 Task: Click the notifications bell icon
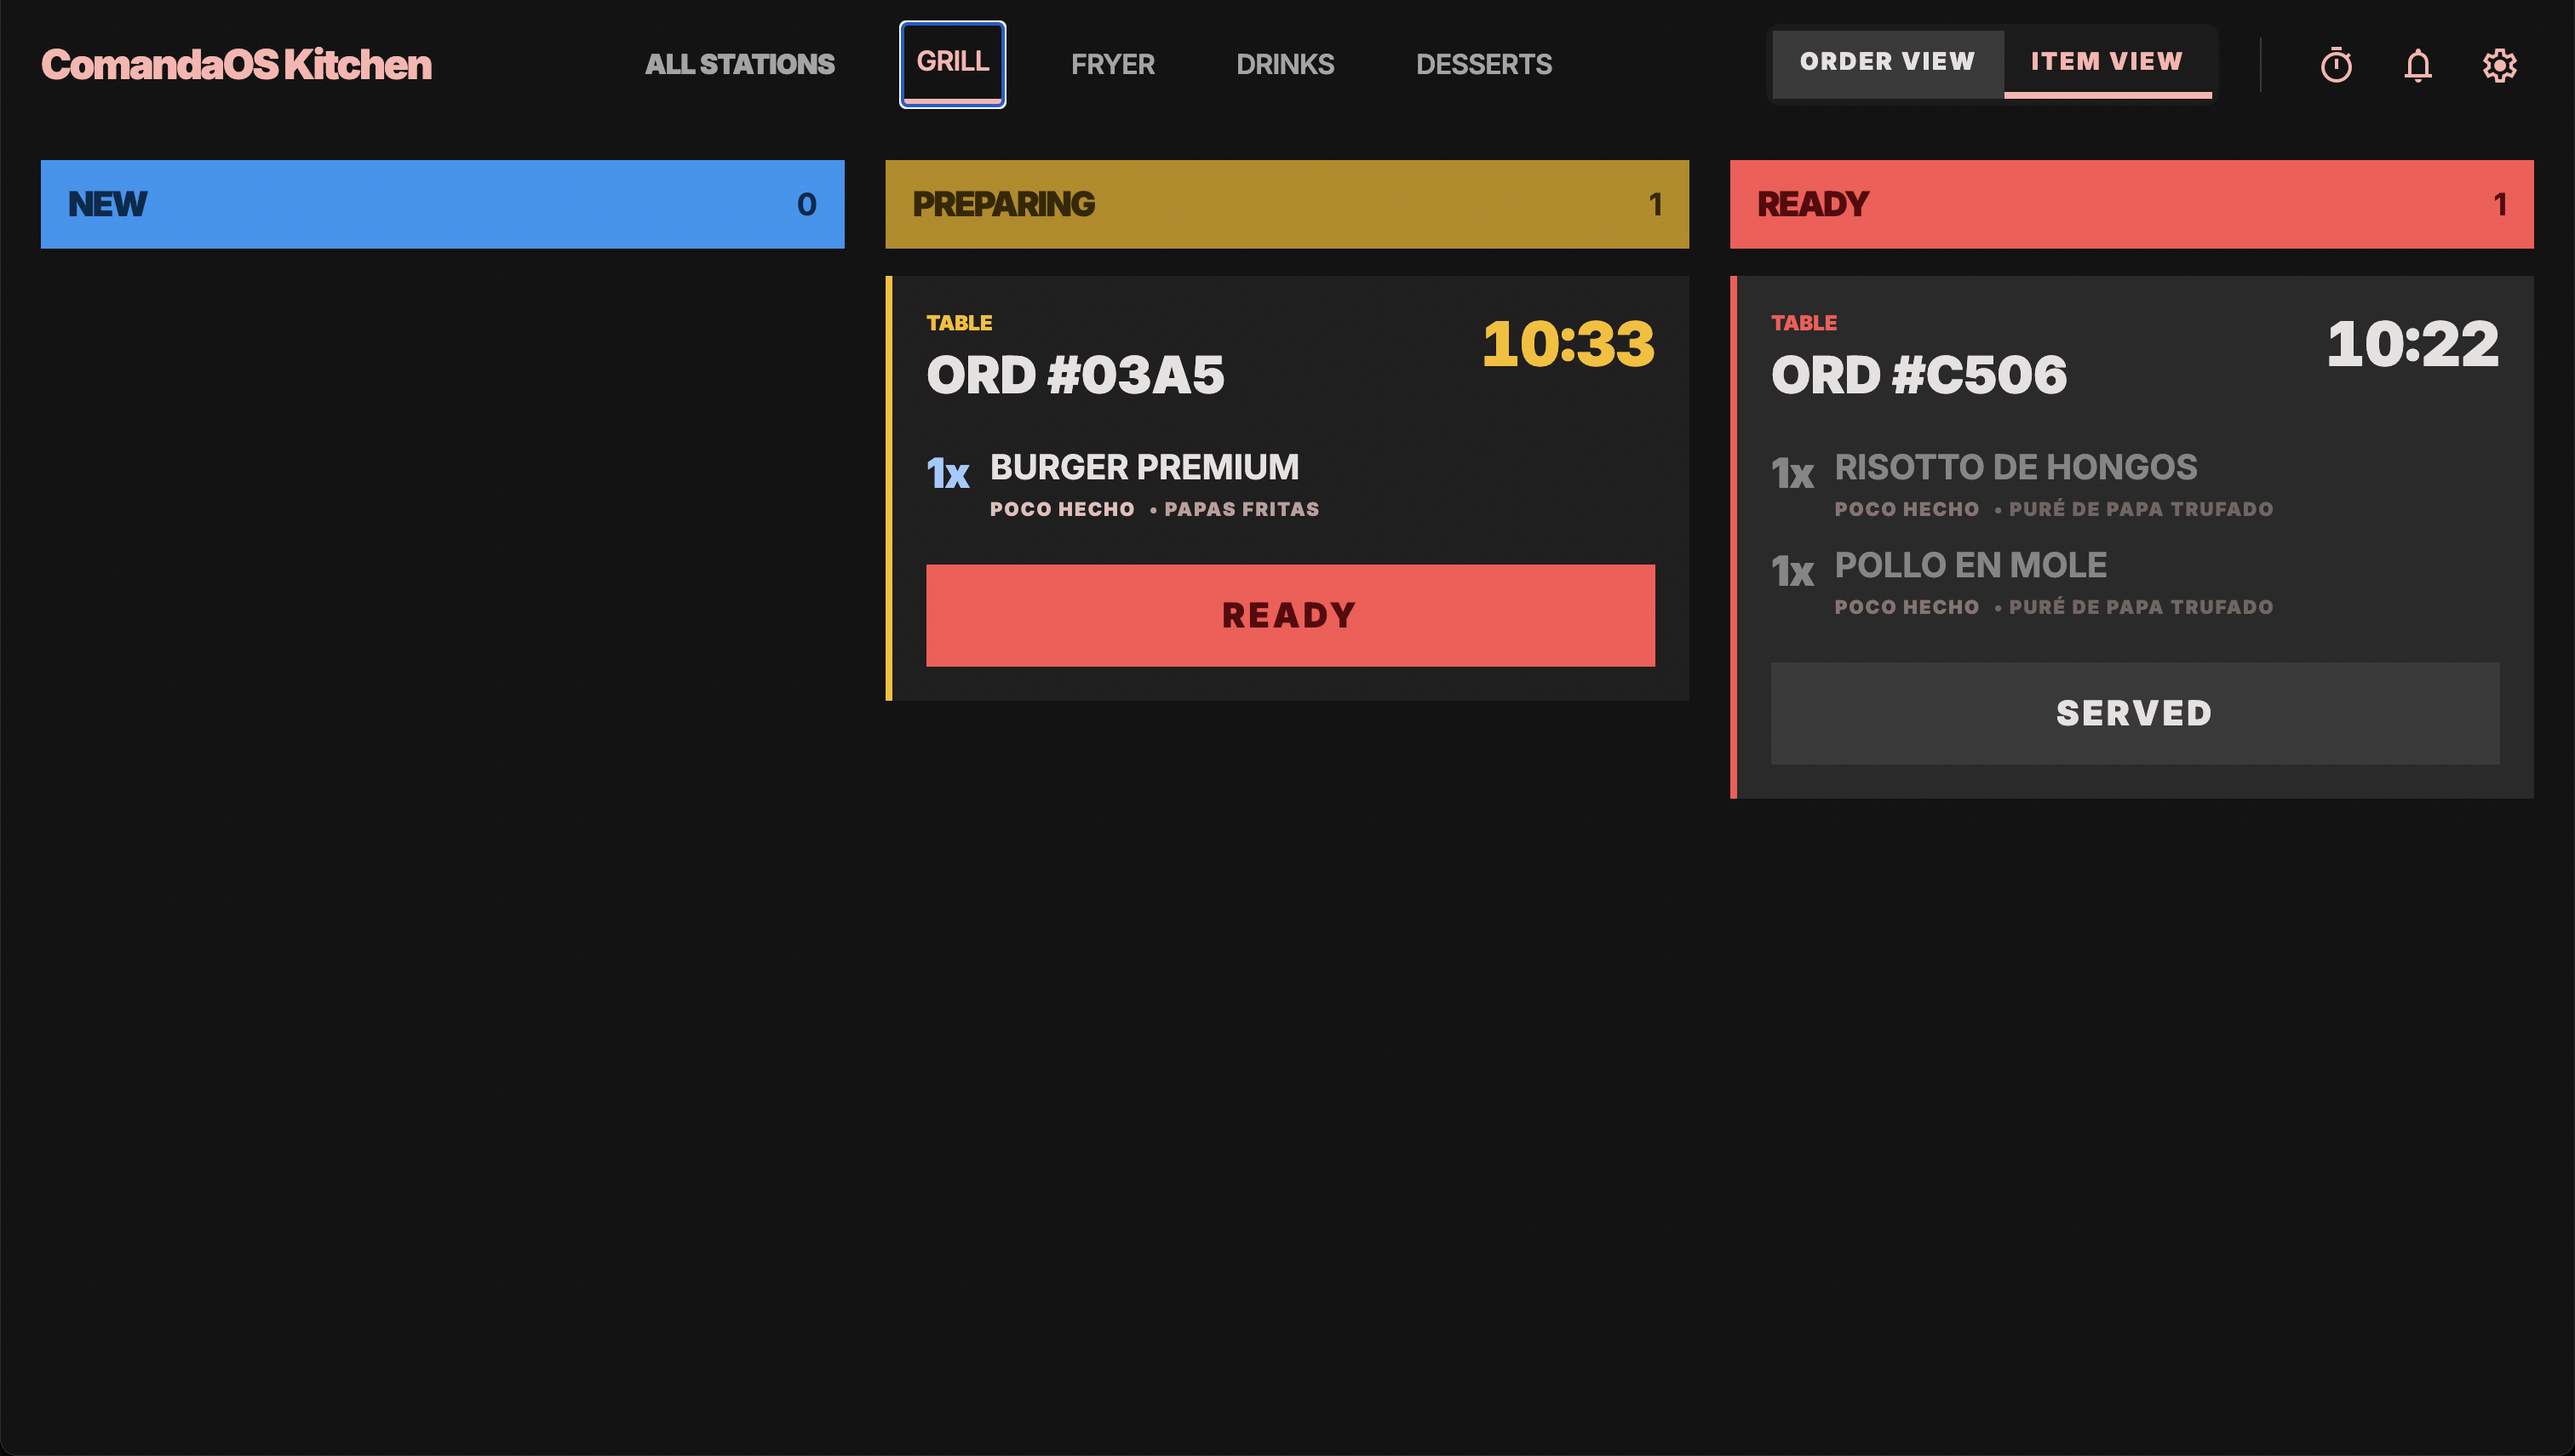point(2417,65)
